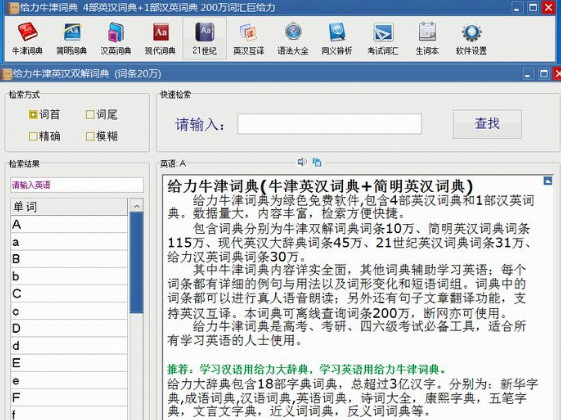
Task: Open the 考试词汇 icon
Action: (382, 38)
